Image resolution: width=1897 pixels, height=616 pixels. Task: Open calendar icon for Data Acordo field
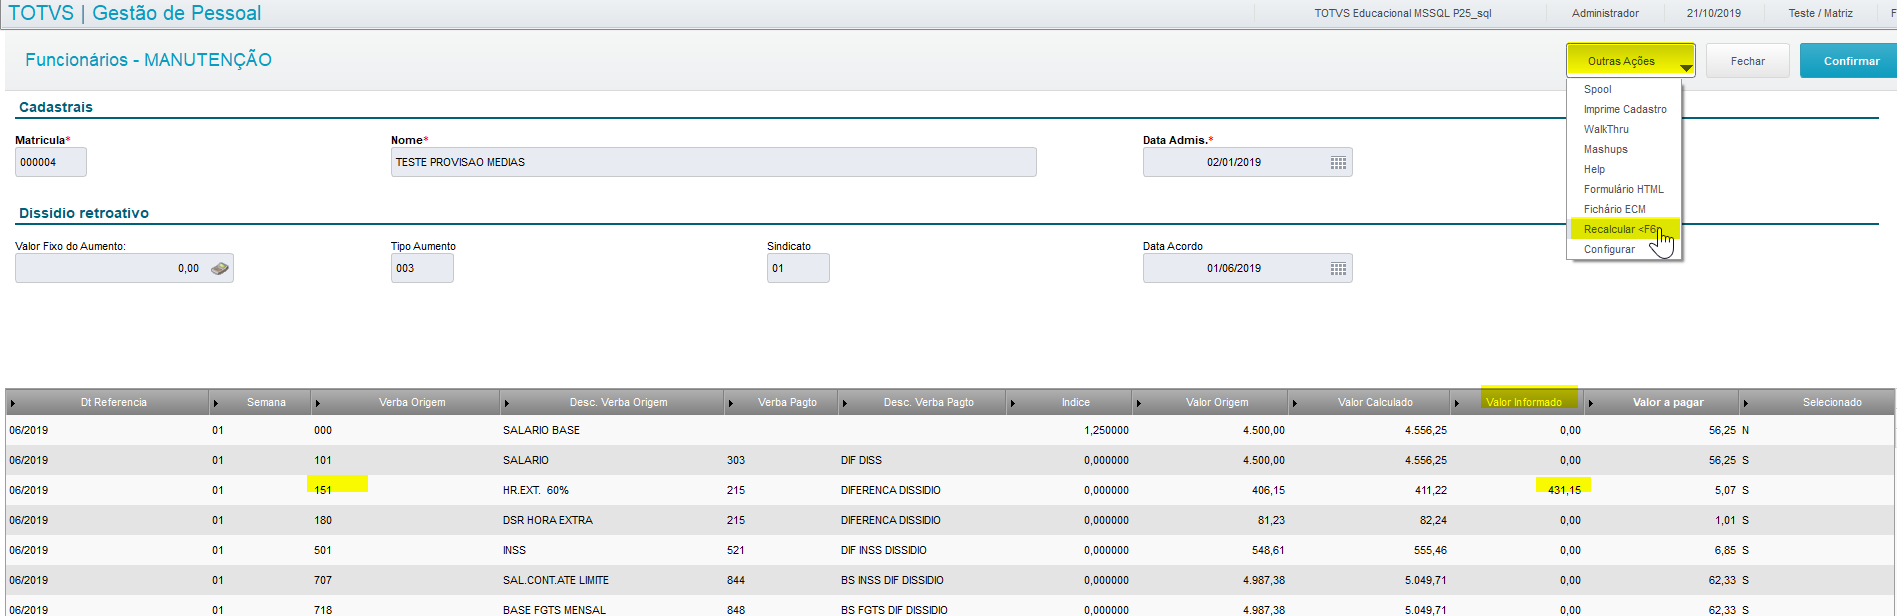click(x=1338, y=269)
